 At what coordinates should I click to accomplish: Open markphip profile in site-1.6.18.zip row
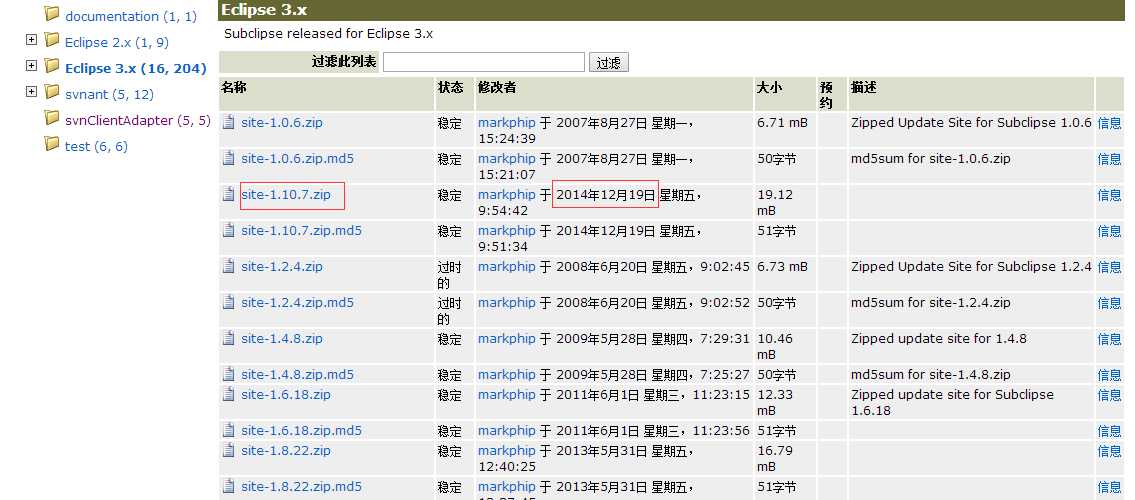pyautogui.click(x=507, y=395)
